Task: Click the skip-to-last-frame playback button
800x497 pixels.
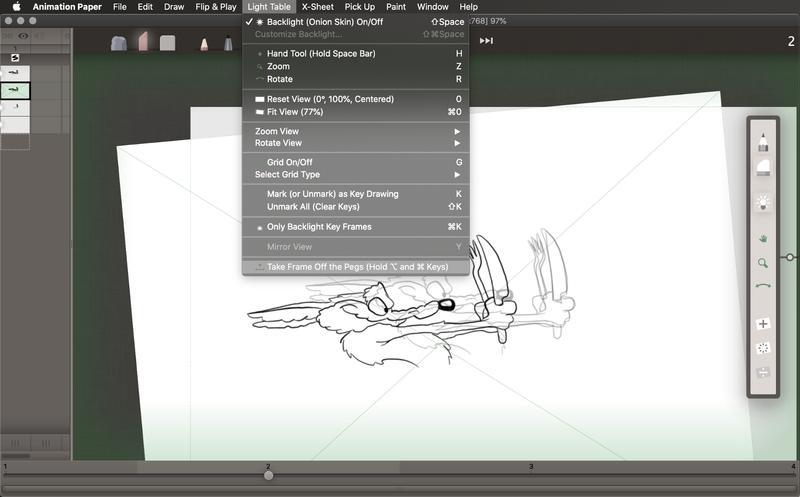Action: (486, 41)
